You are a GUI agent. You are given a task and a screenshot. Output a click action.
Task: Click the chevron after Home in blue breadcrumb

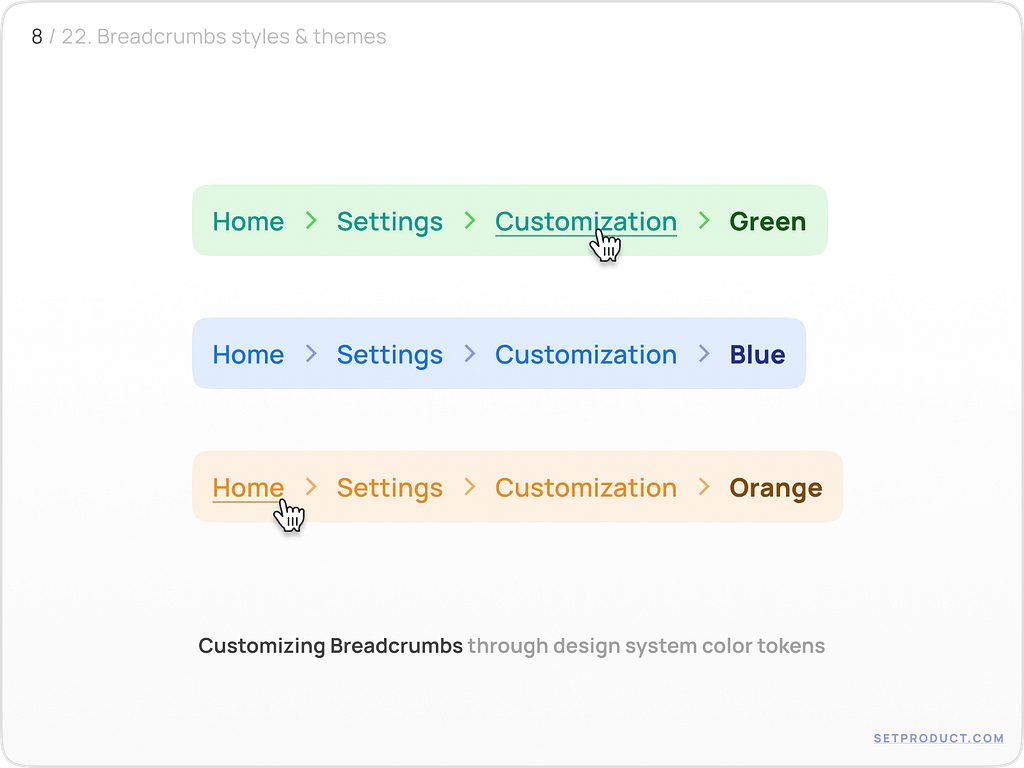(x=311, y=354)
